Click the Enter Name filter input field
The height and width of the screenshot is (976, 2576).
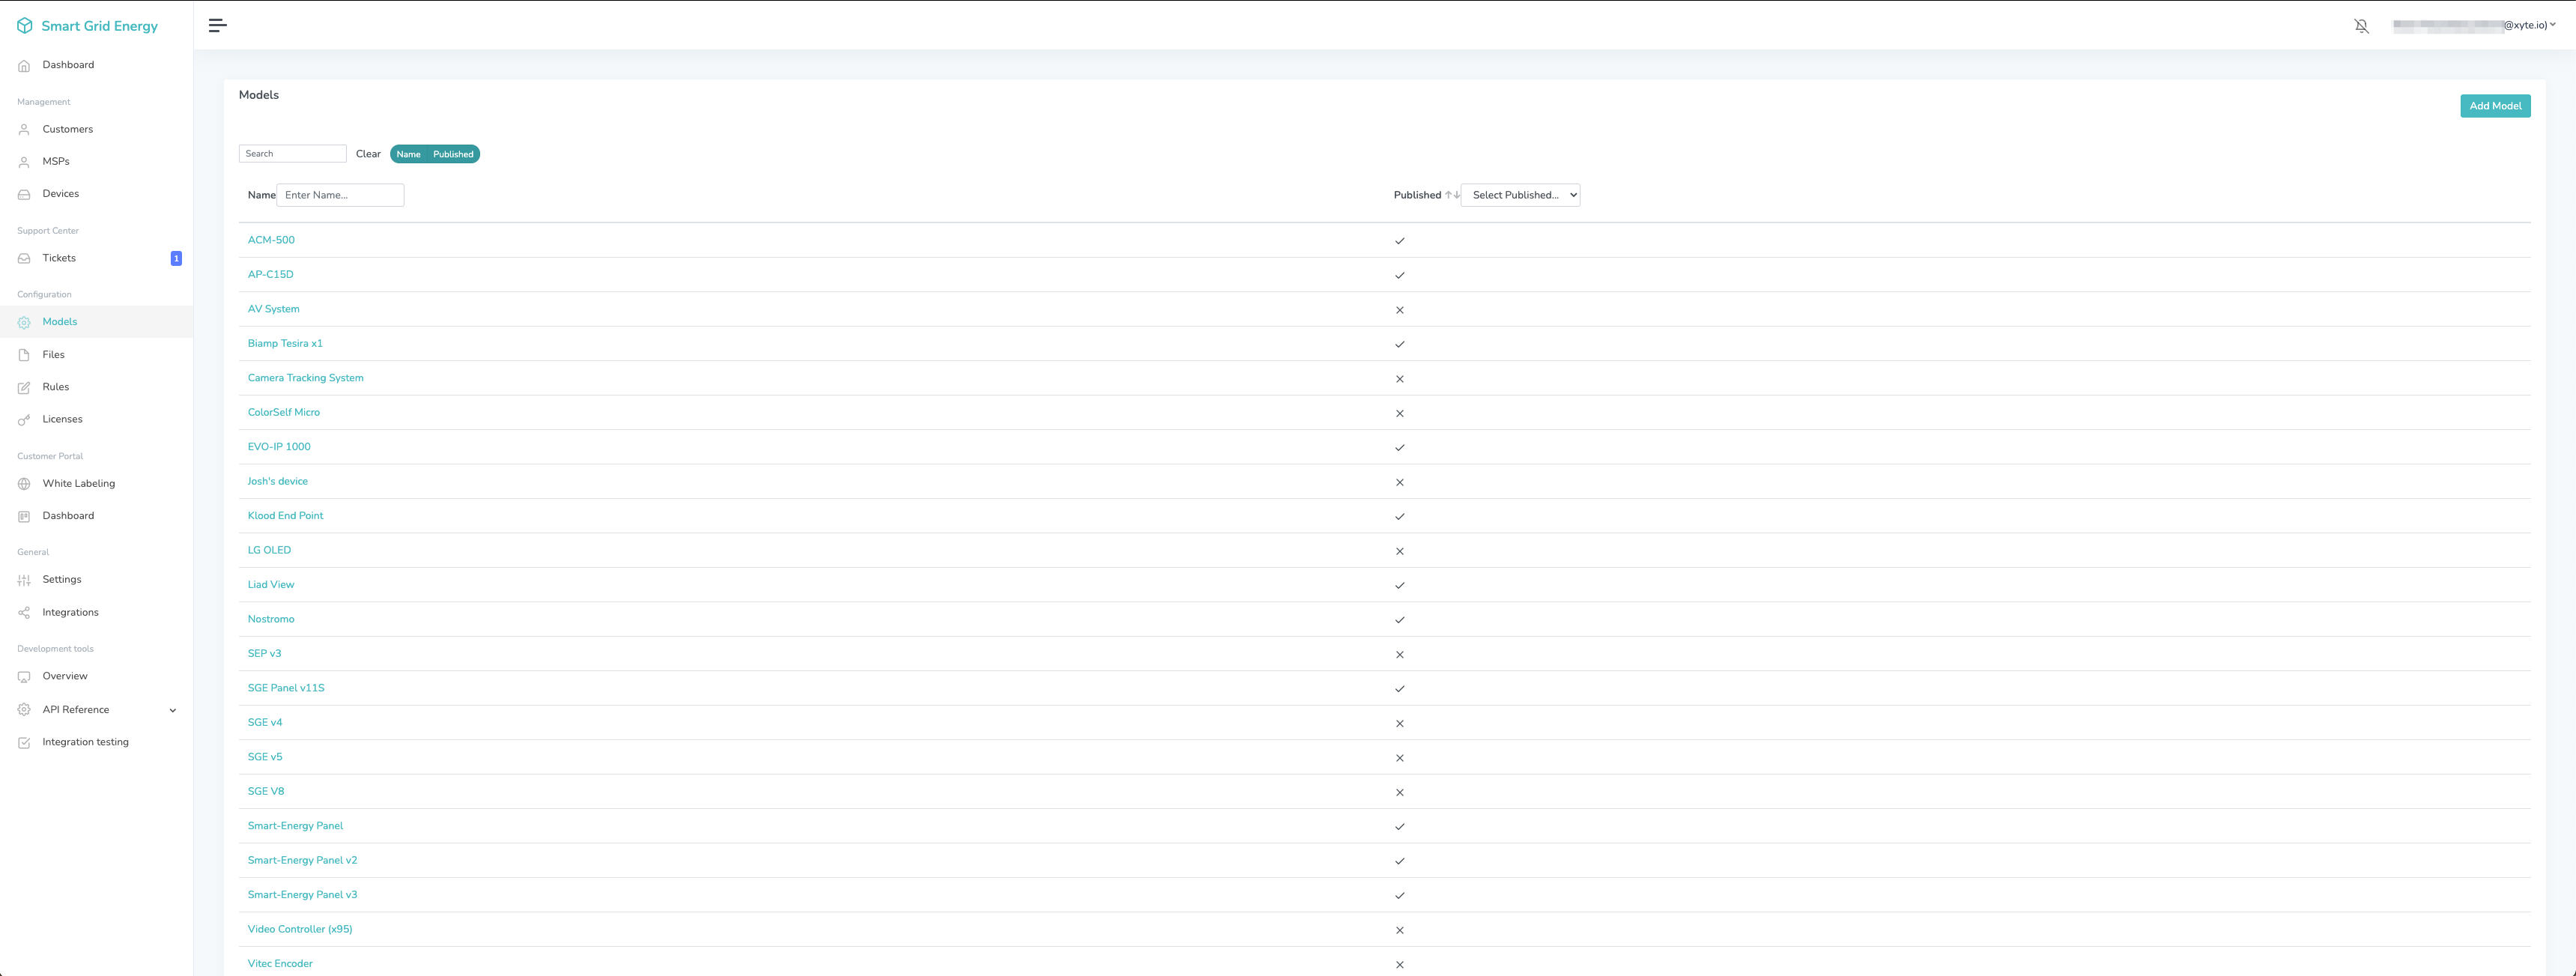tap(340, 195)
